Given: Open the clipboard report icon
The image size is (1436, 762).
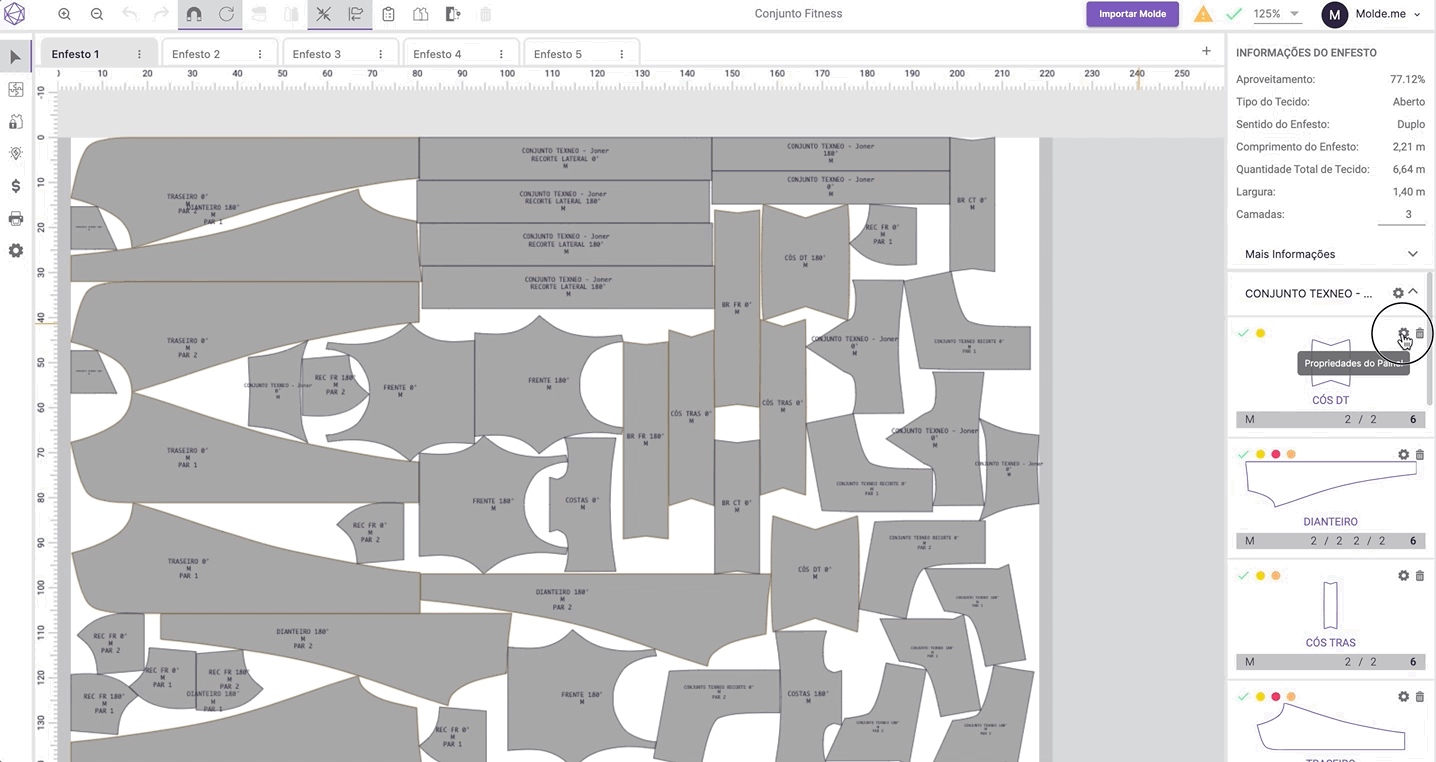Looking at the screenshot, I should [x=388, y=14].
